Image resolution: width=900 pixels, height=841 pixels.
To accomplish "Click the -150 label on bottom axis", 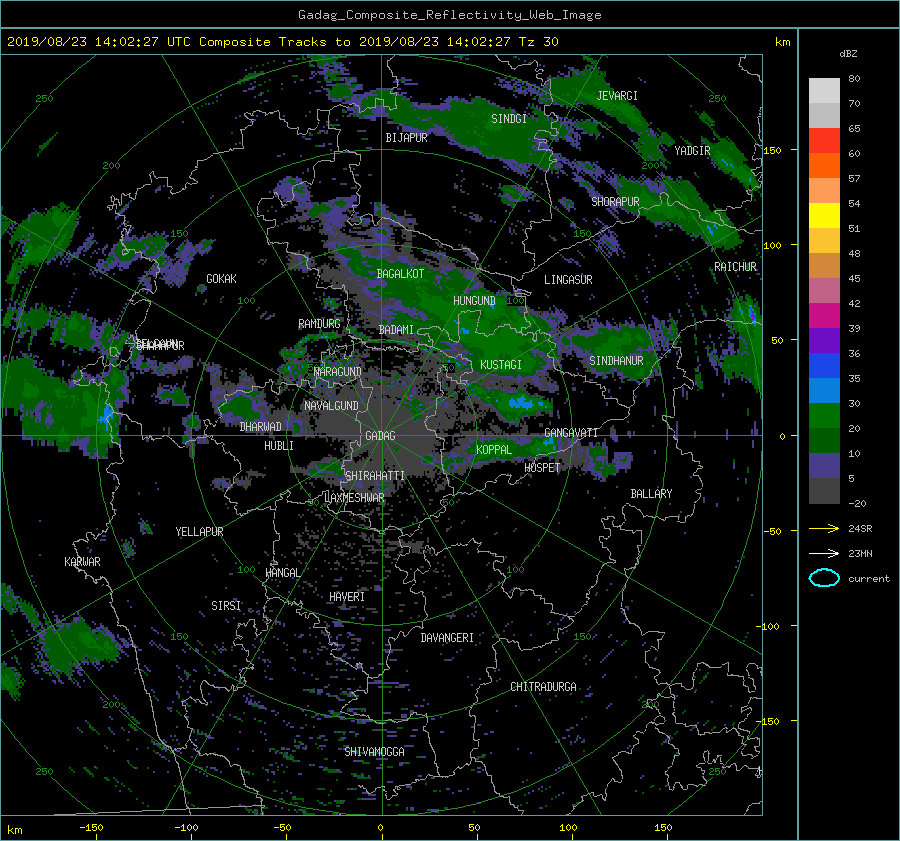I will click(91, 828).
